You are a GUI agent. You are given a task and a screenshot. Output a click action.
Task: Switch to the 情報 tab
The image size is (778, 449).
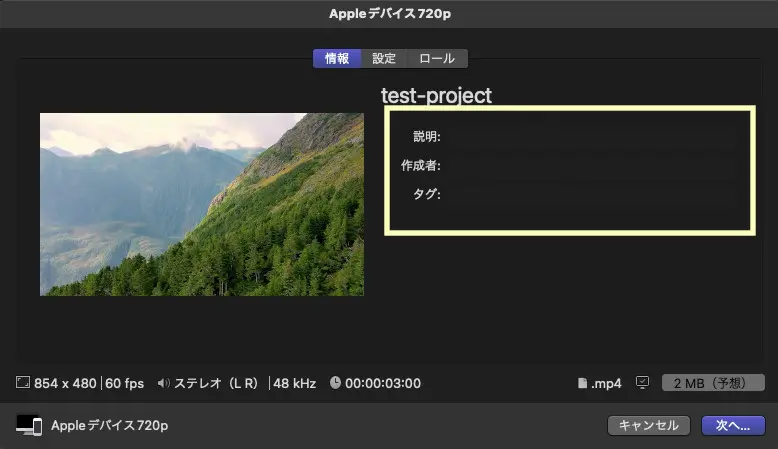point(337,59)
